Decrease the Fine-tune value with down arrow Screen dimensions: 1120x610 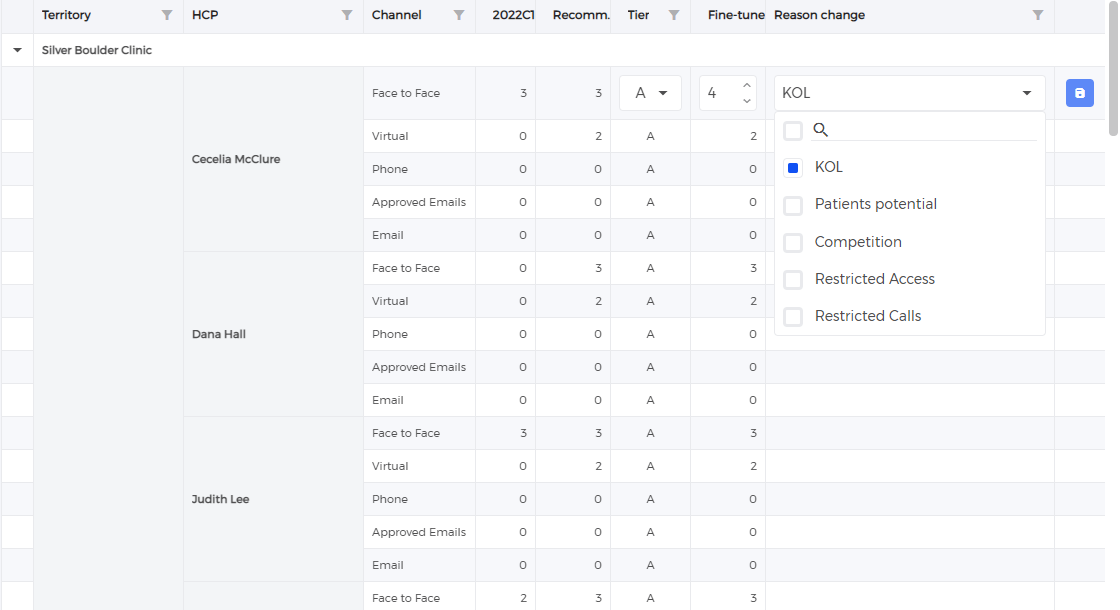746,101
